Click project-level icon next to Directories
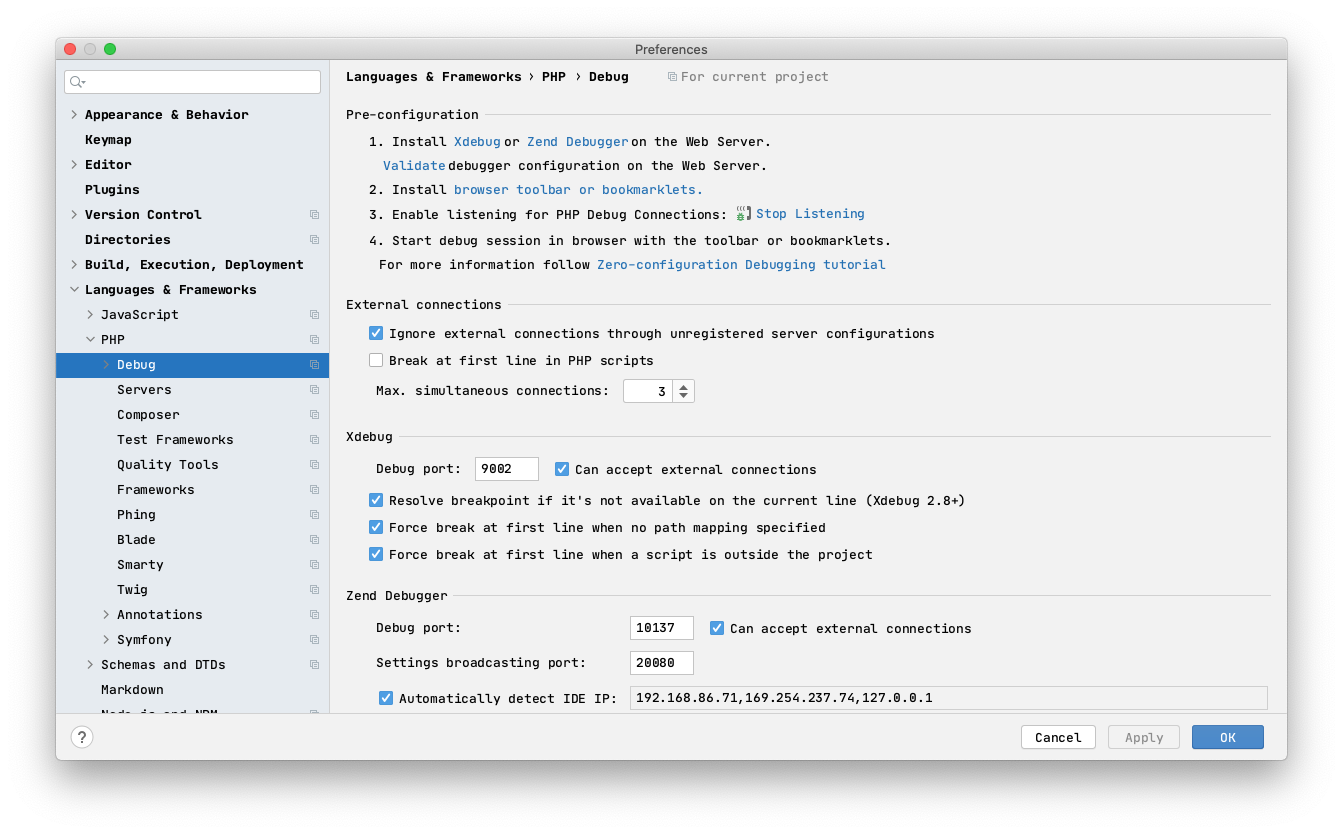The image size is (1343, 834). coord(314,240)
